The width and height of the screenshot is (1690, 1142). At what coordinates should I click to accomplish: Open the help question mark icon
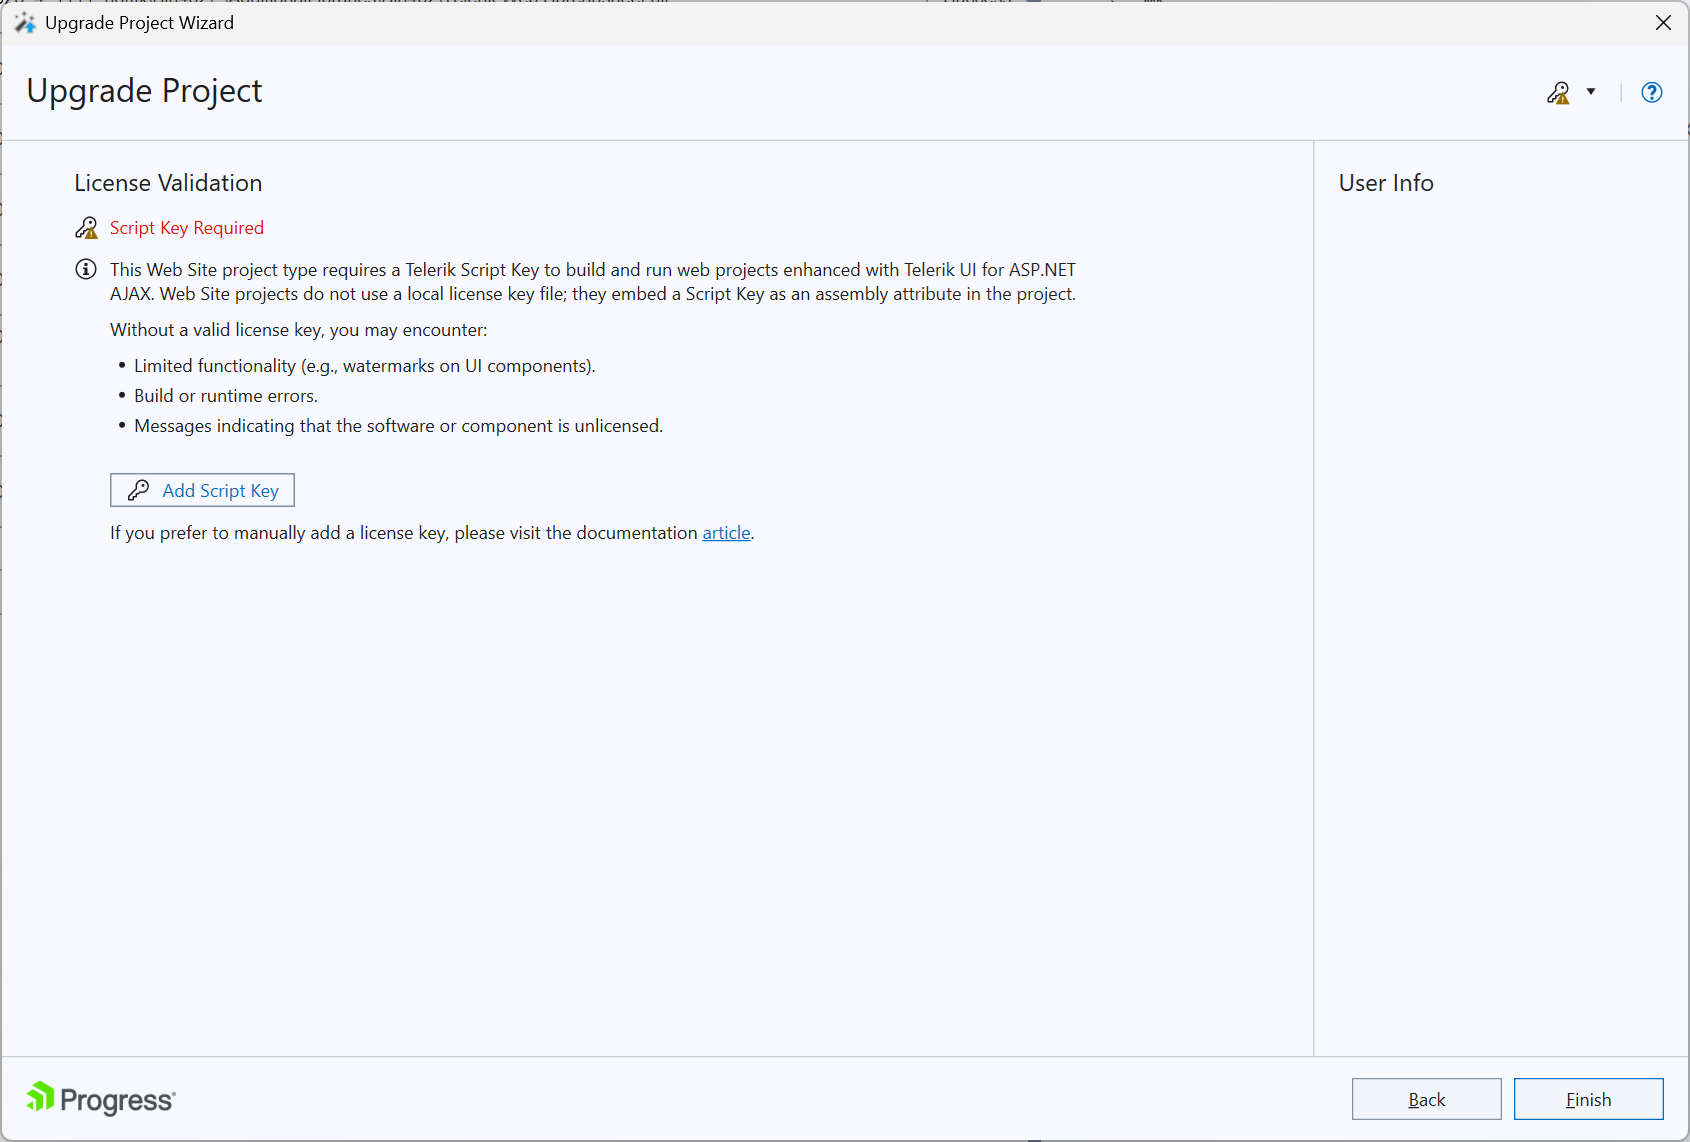(1652, 93)
